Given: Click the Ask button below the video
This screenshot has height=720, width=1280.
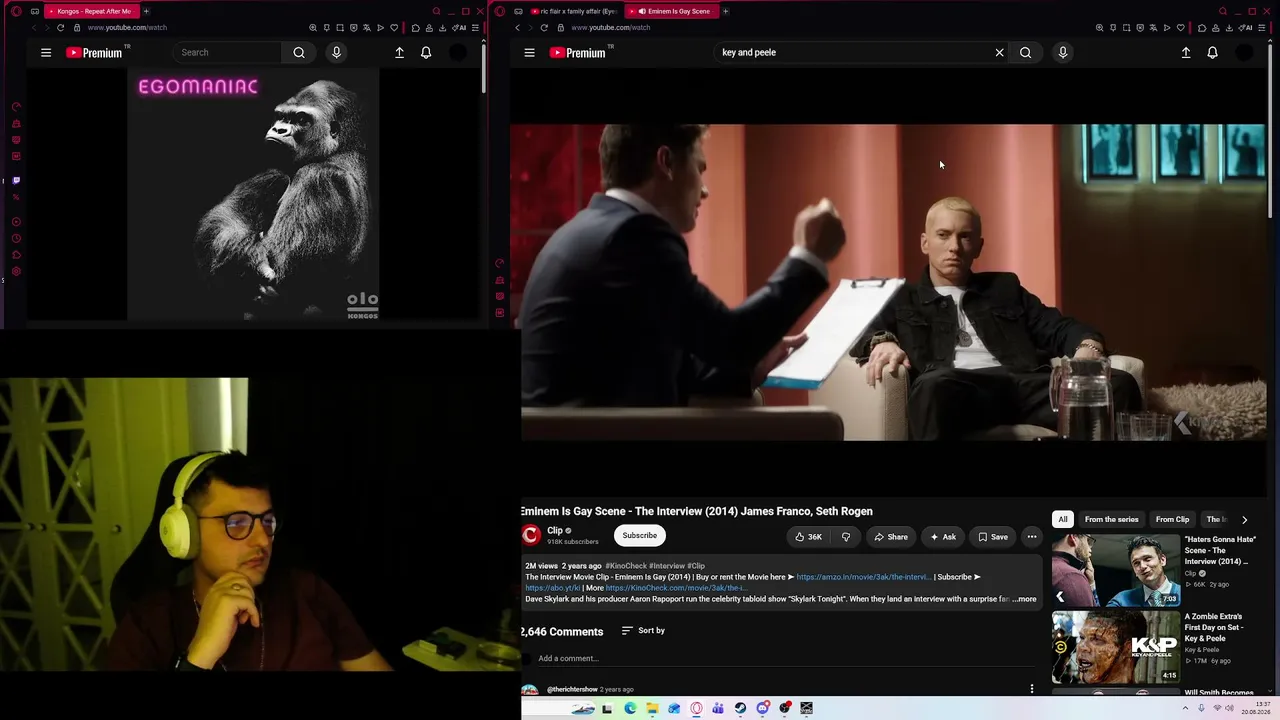Looking at the screenshot, I should 942,537.
